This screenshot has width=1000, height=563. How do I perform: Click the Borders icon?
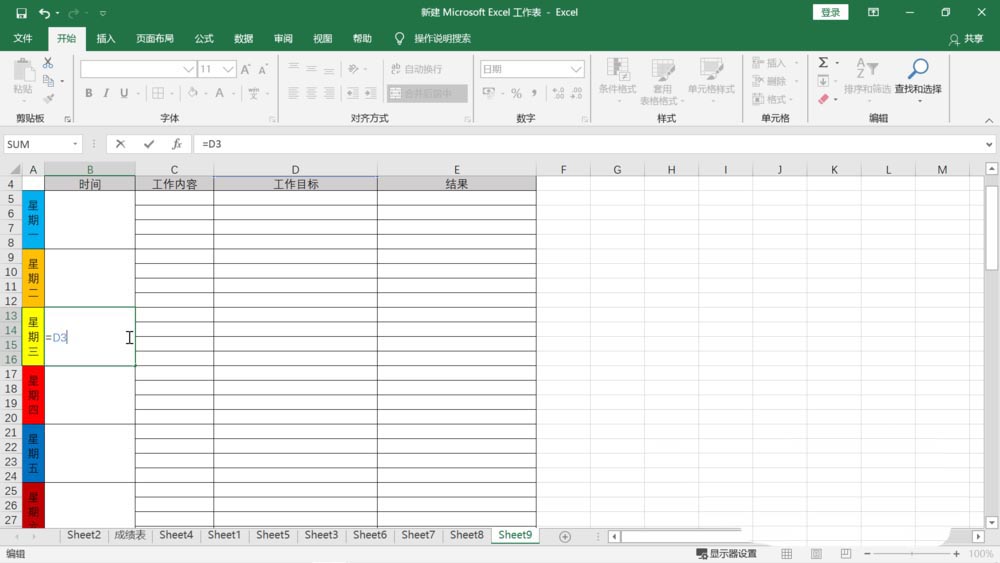(158, 93)
